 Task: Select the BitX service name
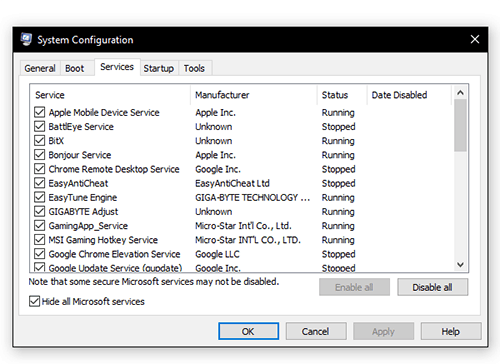click(56, 141)
